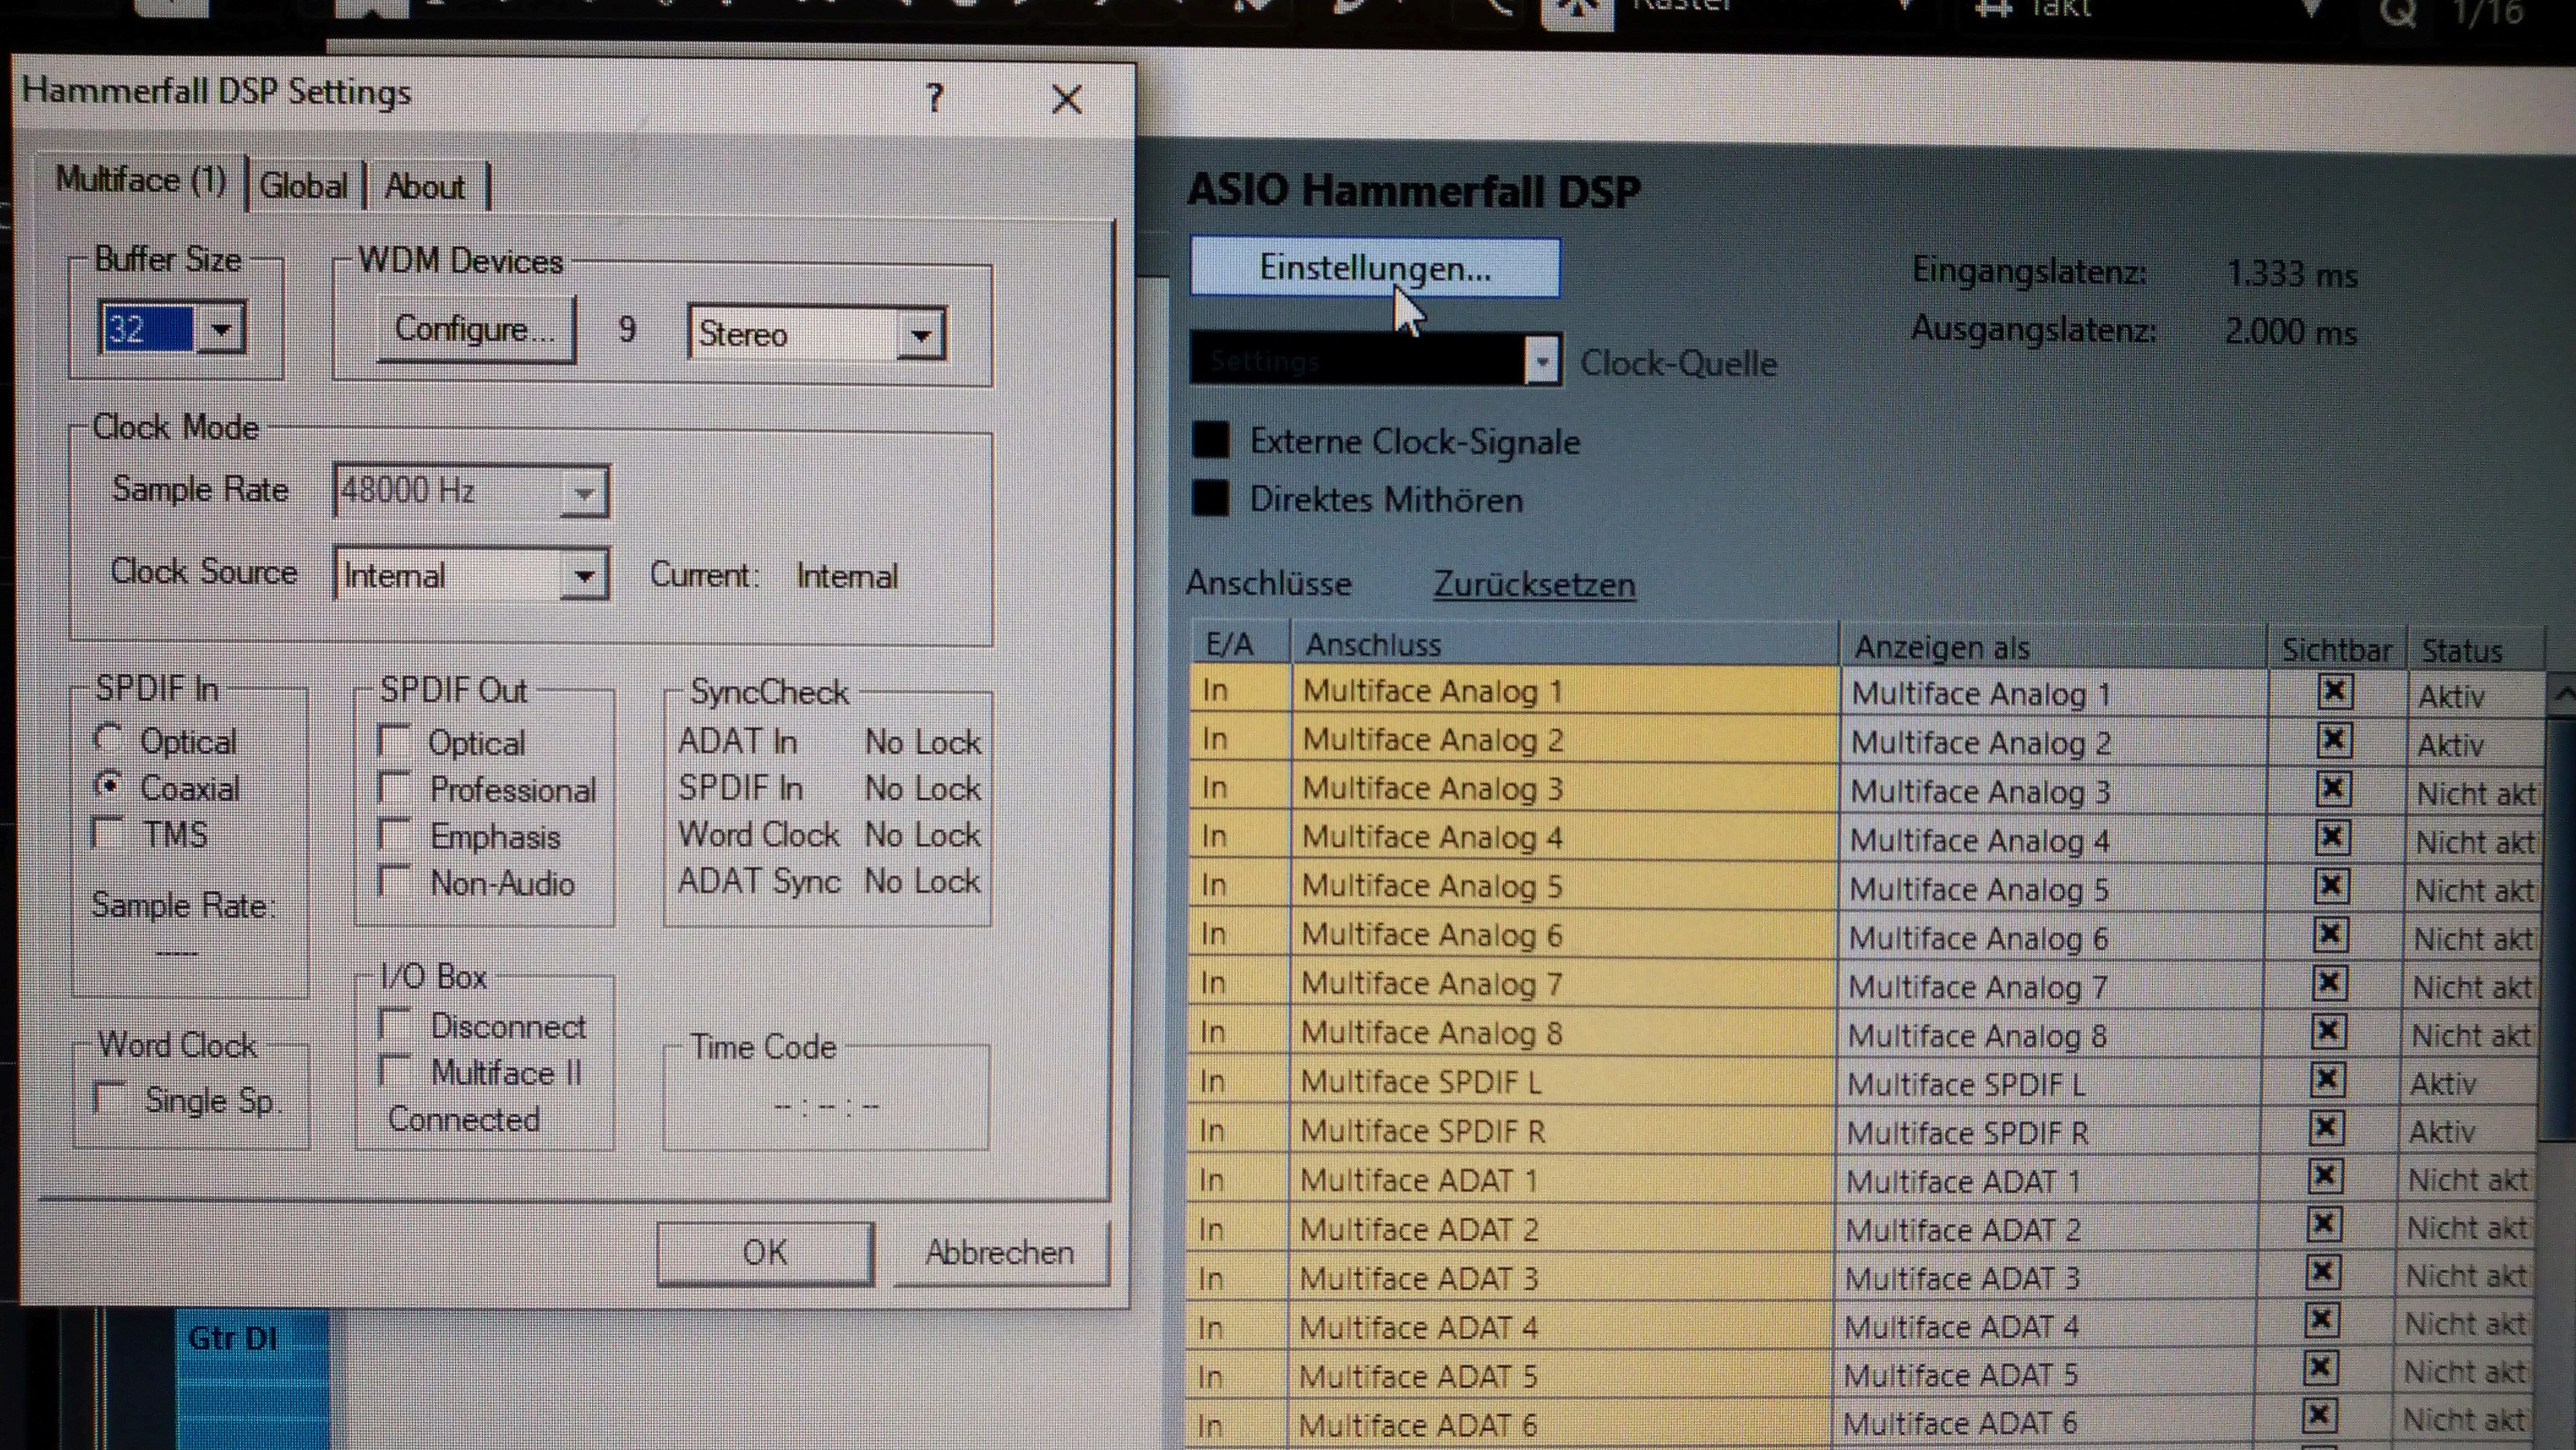Toggle visibility checkbox for Multiface Analog 1
2576x1450 pixels.
coord(2334,692)
